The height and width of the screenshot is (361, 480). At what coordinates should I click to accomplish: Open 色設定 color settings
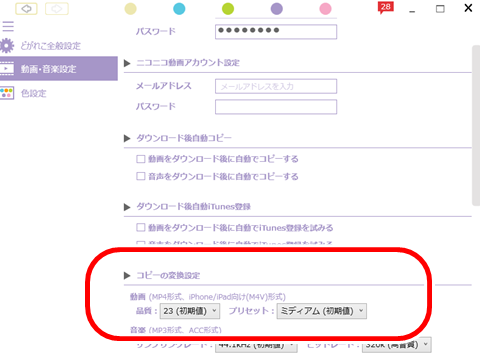coord(33,93)
